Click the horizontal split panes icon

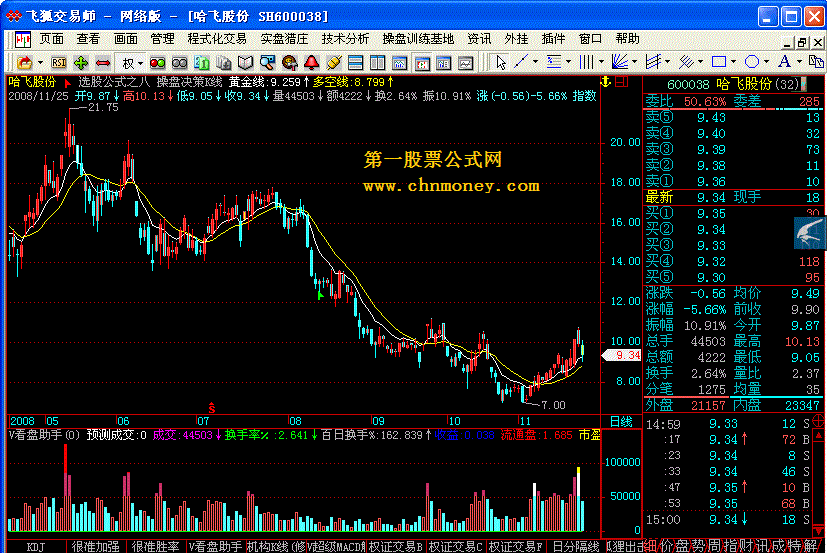tap(355, 63)
